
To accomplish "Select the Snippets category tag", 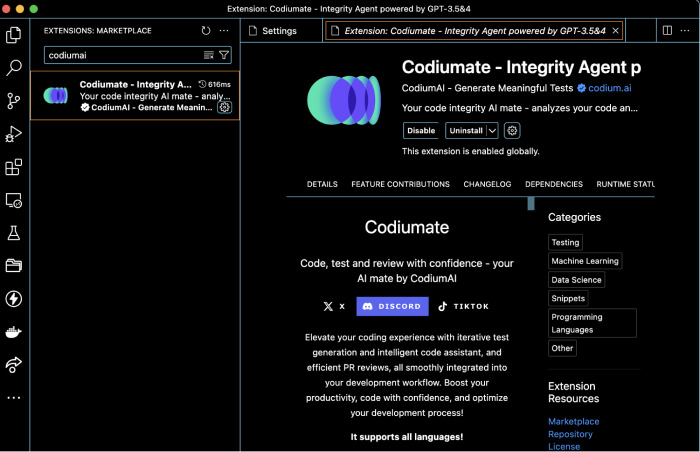I will (x=568, y=298).
